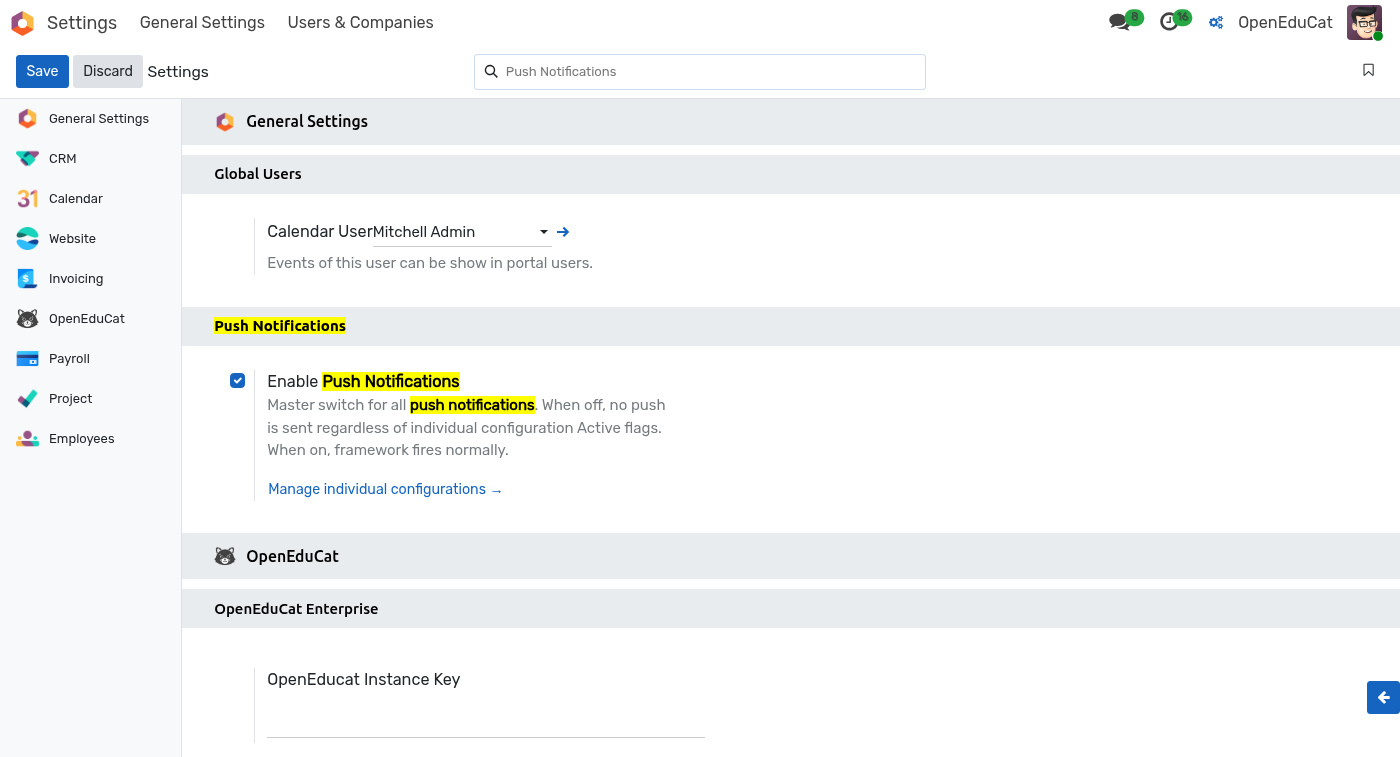Open the activities clock icon

click(1169, 22)
